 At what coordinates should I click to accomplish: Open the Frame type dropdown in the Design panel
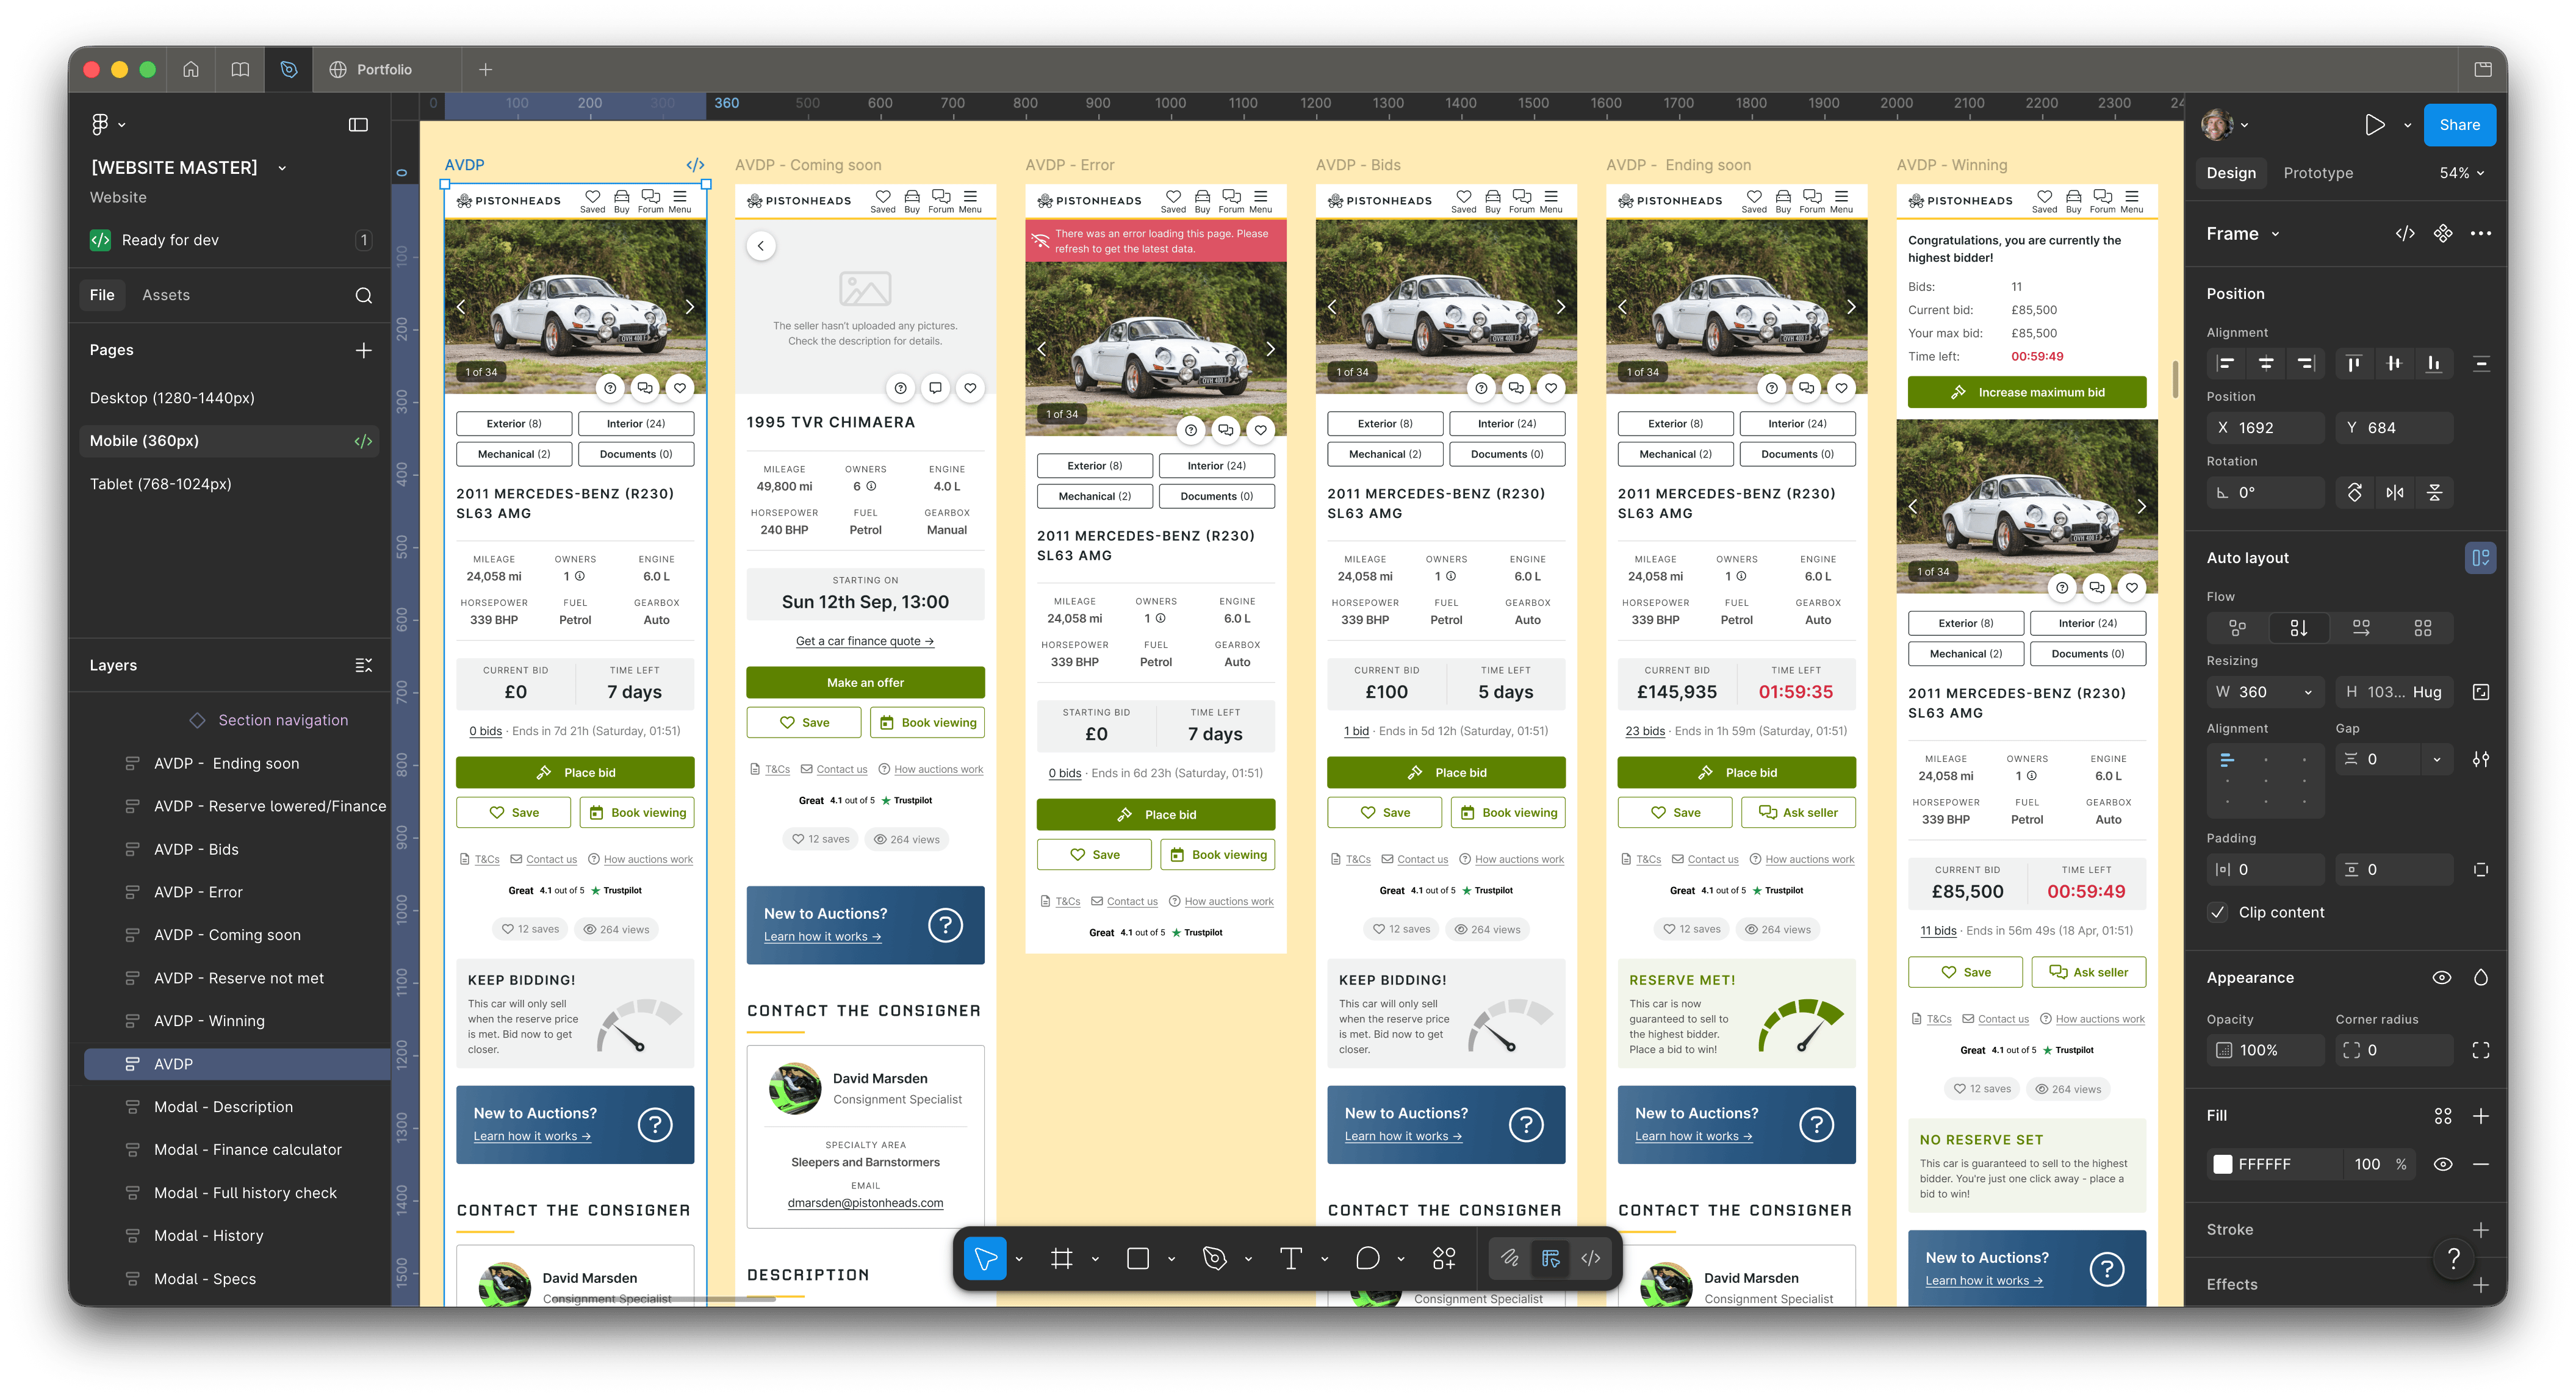pyautogui.click(x=2243, y=233)
